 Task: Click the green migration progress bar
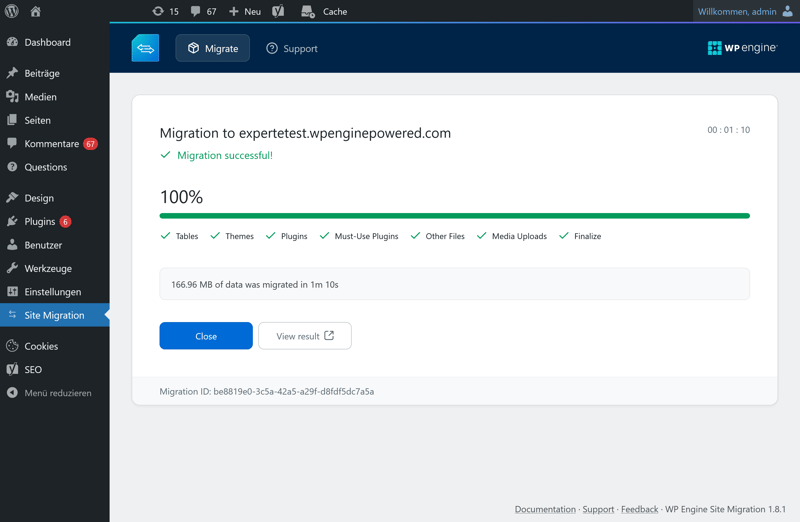click(x=455, y=216)
